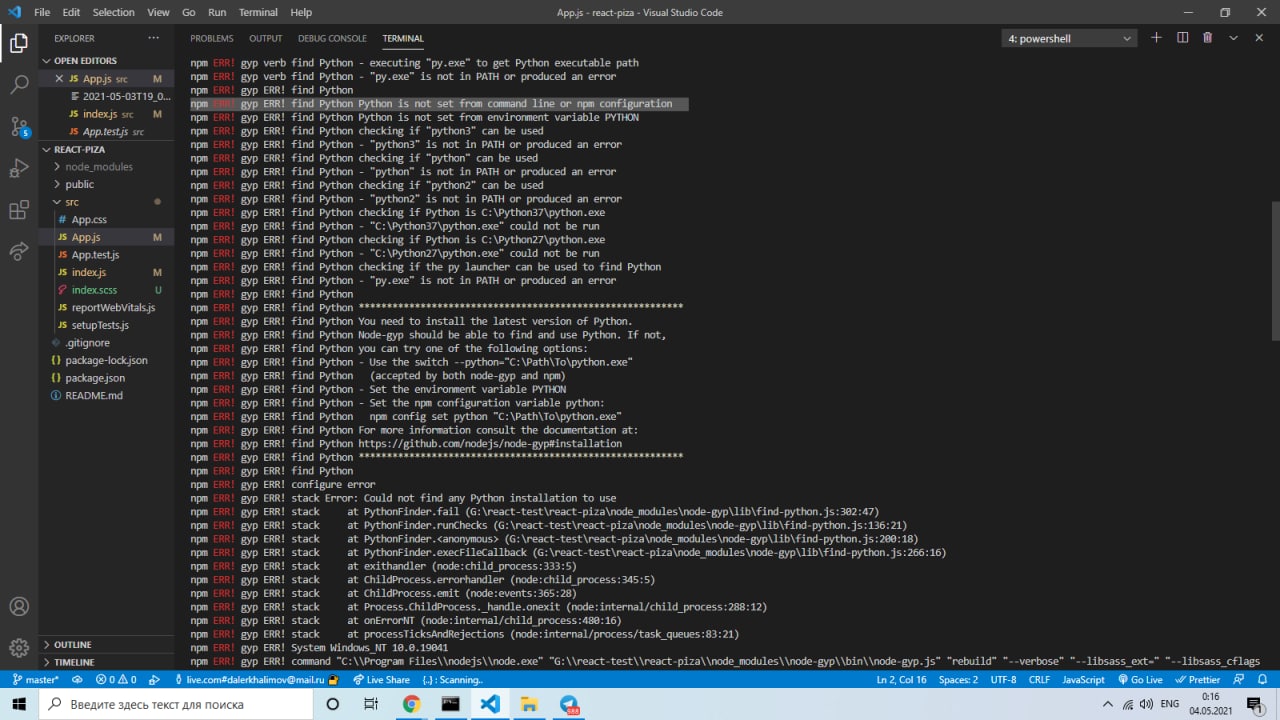Image resolution: width=1280 pixels, height=720 pixels.
Task: Open the terminal selector dropdown '4: powershell'
Action: (1069, 39)
